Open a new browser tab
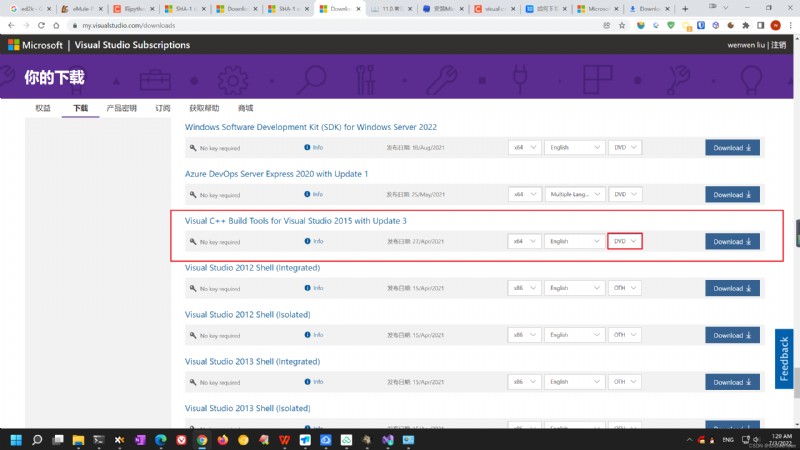 tap(685, 9)
